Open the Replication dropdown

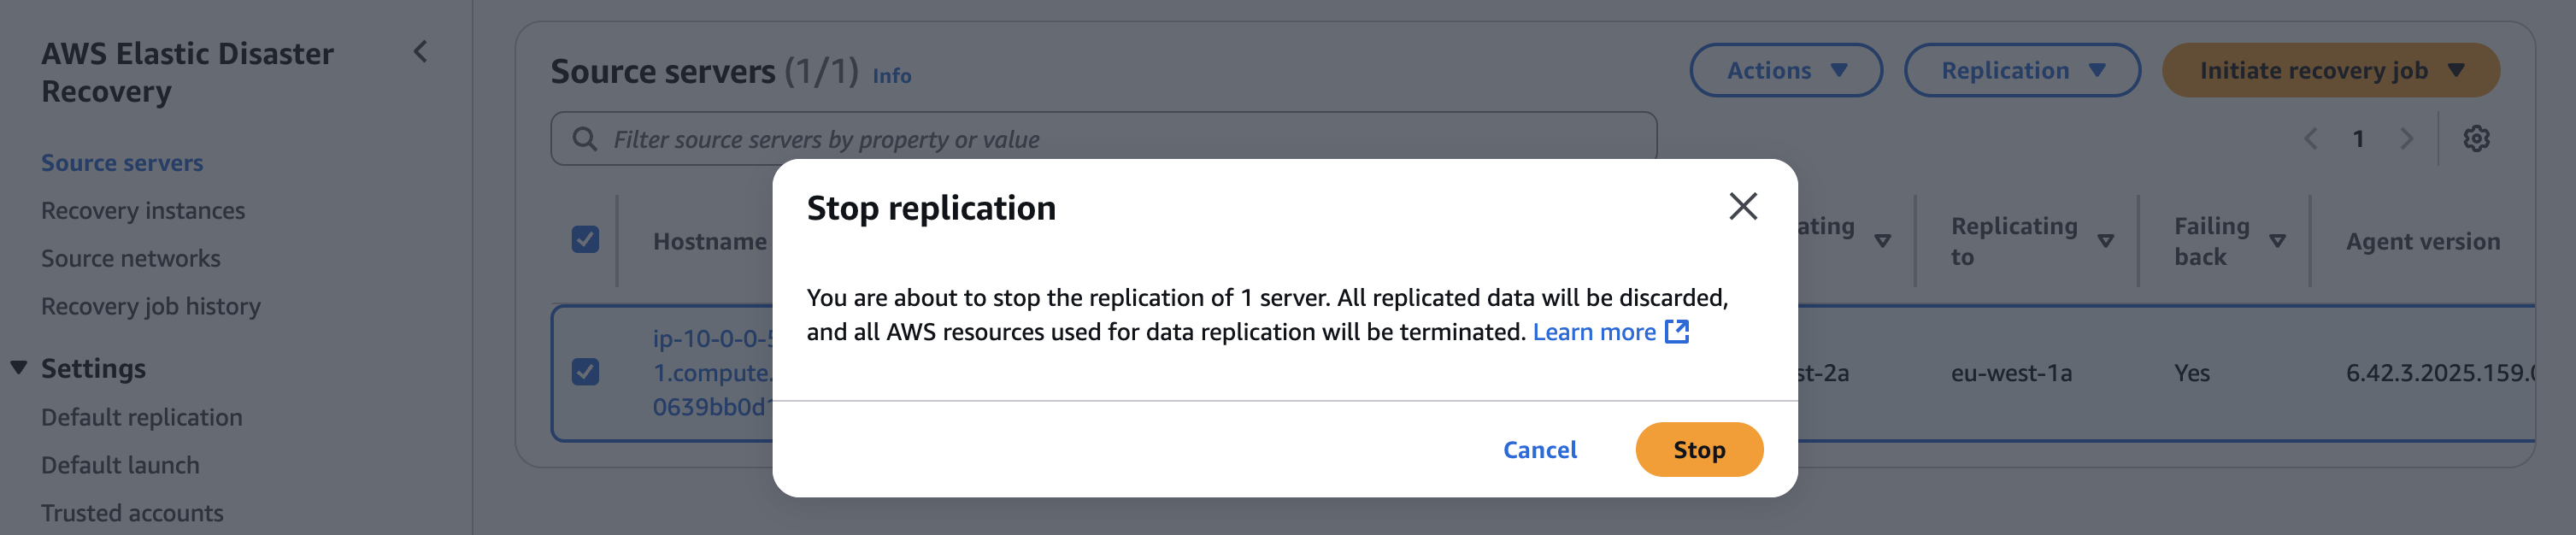(x=2021, y=70)
